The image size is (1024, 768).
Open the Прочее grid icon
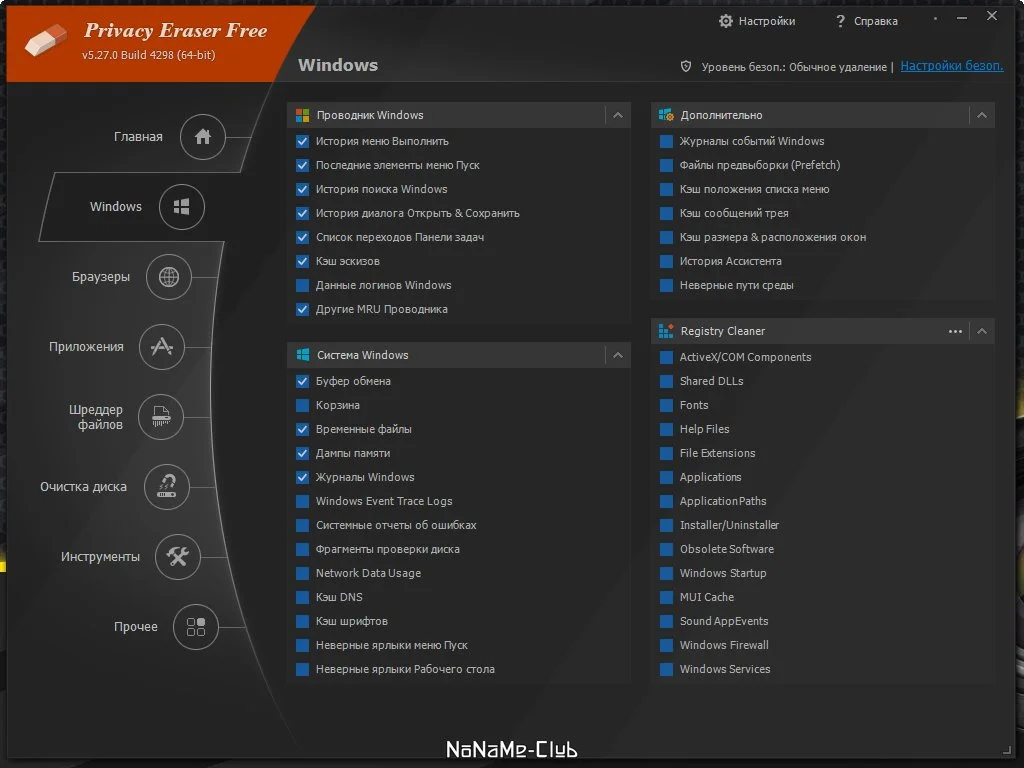click(196, 627)
